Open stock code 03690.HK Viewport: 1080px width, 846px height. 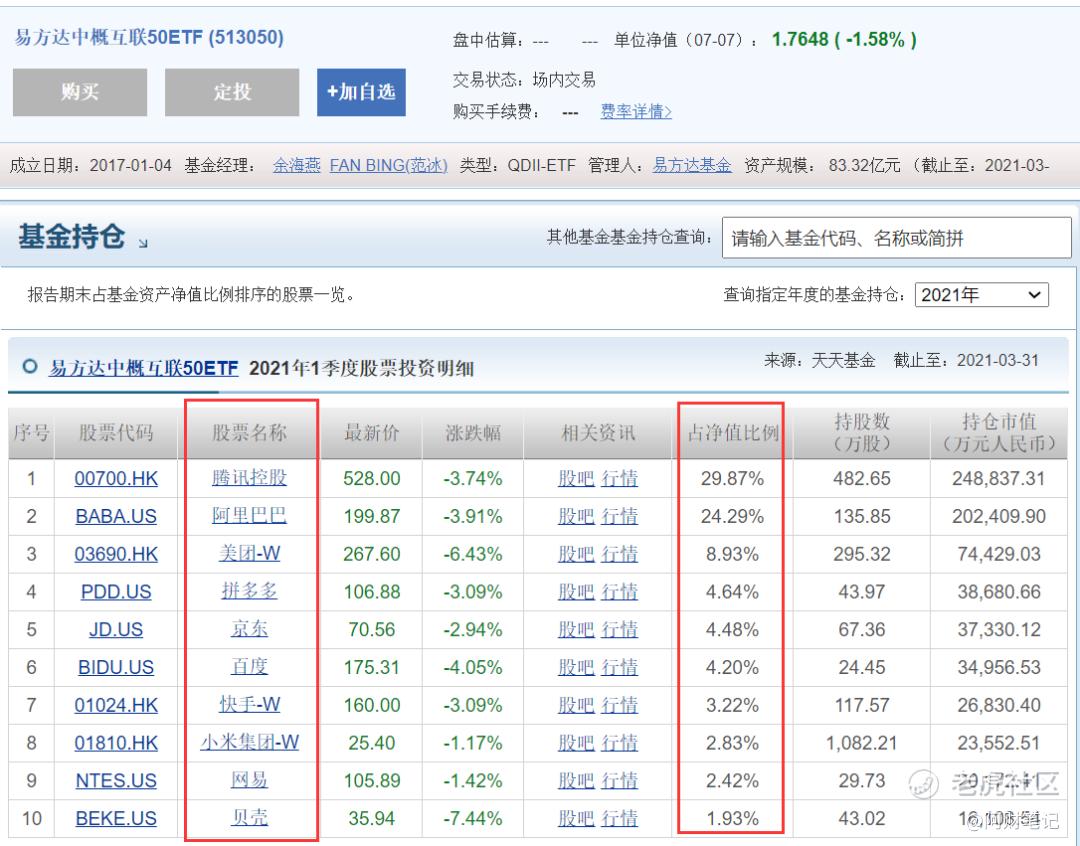click(116, 554)
